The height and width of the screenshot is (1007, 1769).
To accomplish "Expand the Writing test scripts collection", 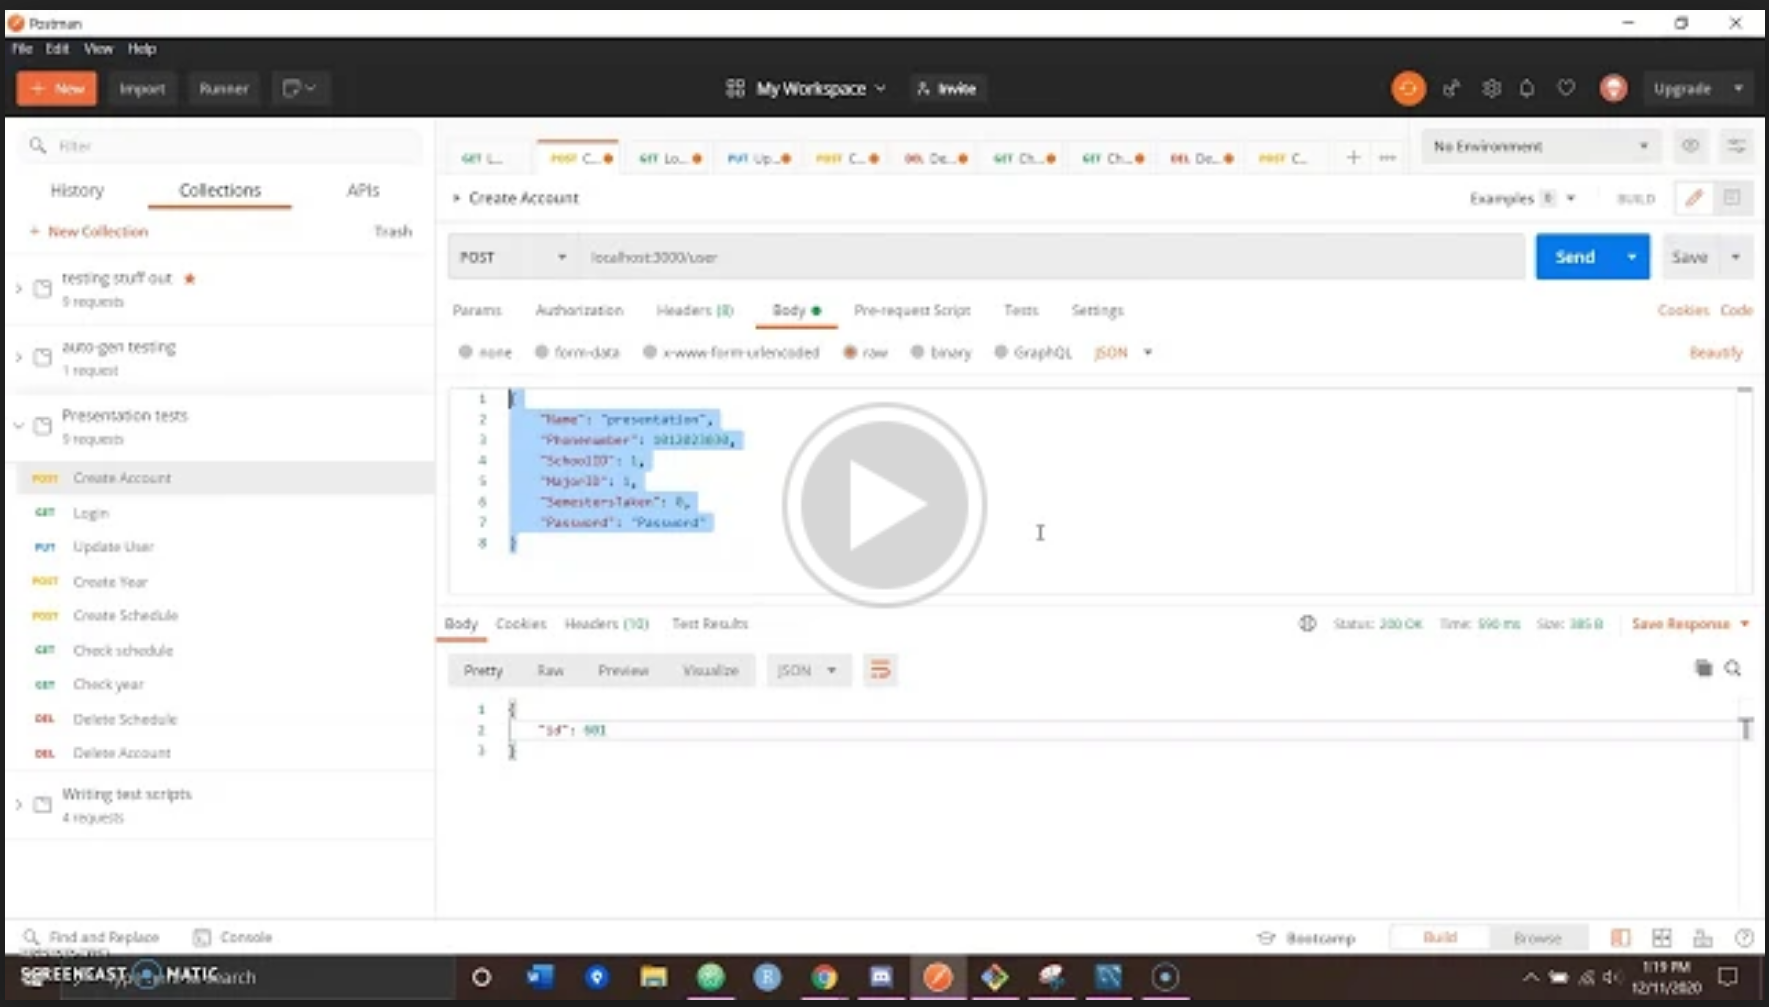I will point(19,804).
